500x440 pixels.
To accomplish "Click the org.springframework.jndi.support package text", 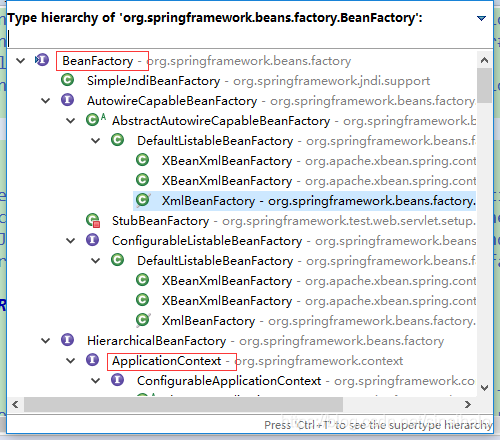I will pos(331,81).
